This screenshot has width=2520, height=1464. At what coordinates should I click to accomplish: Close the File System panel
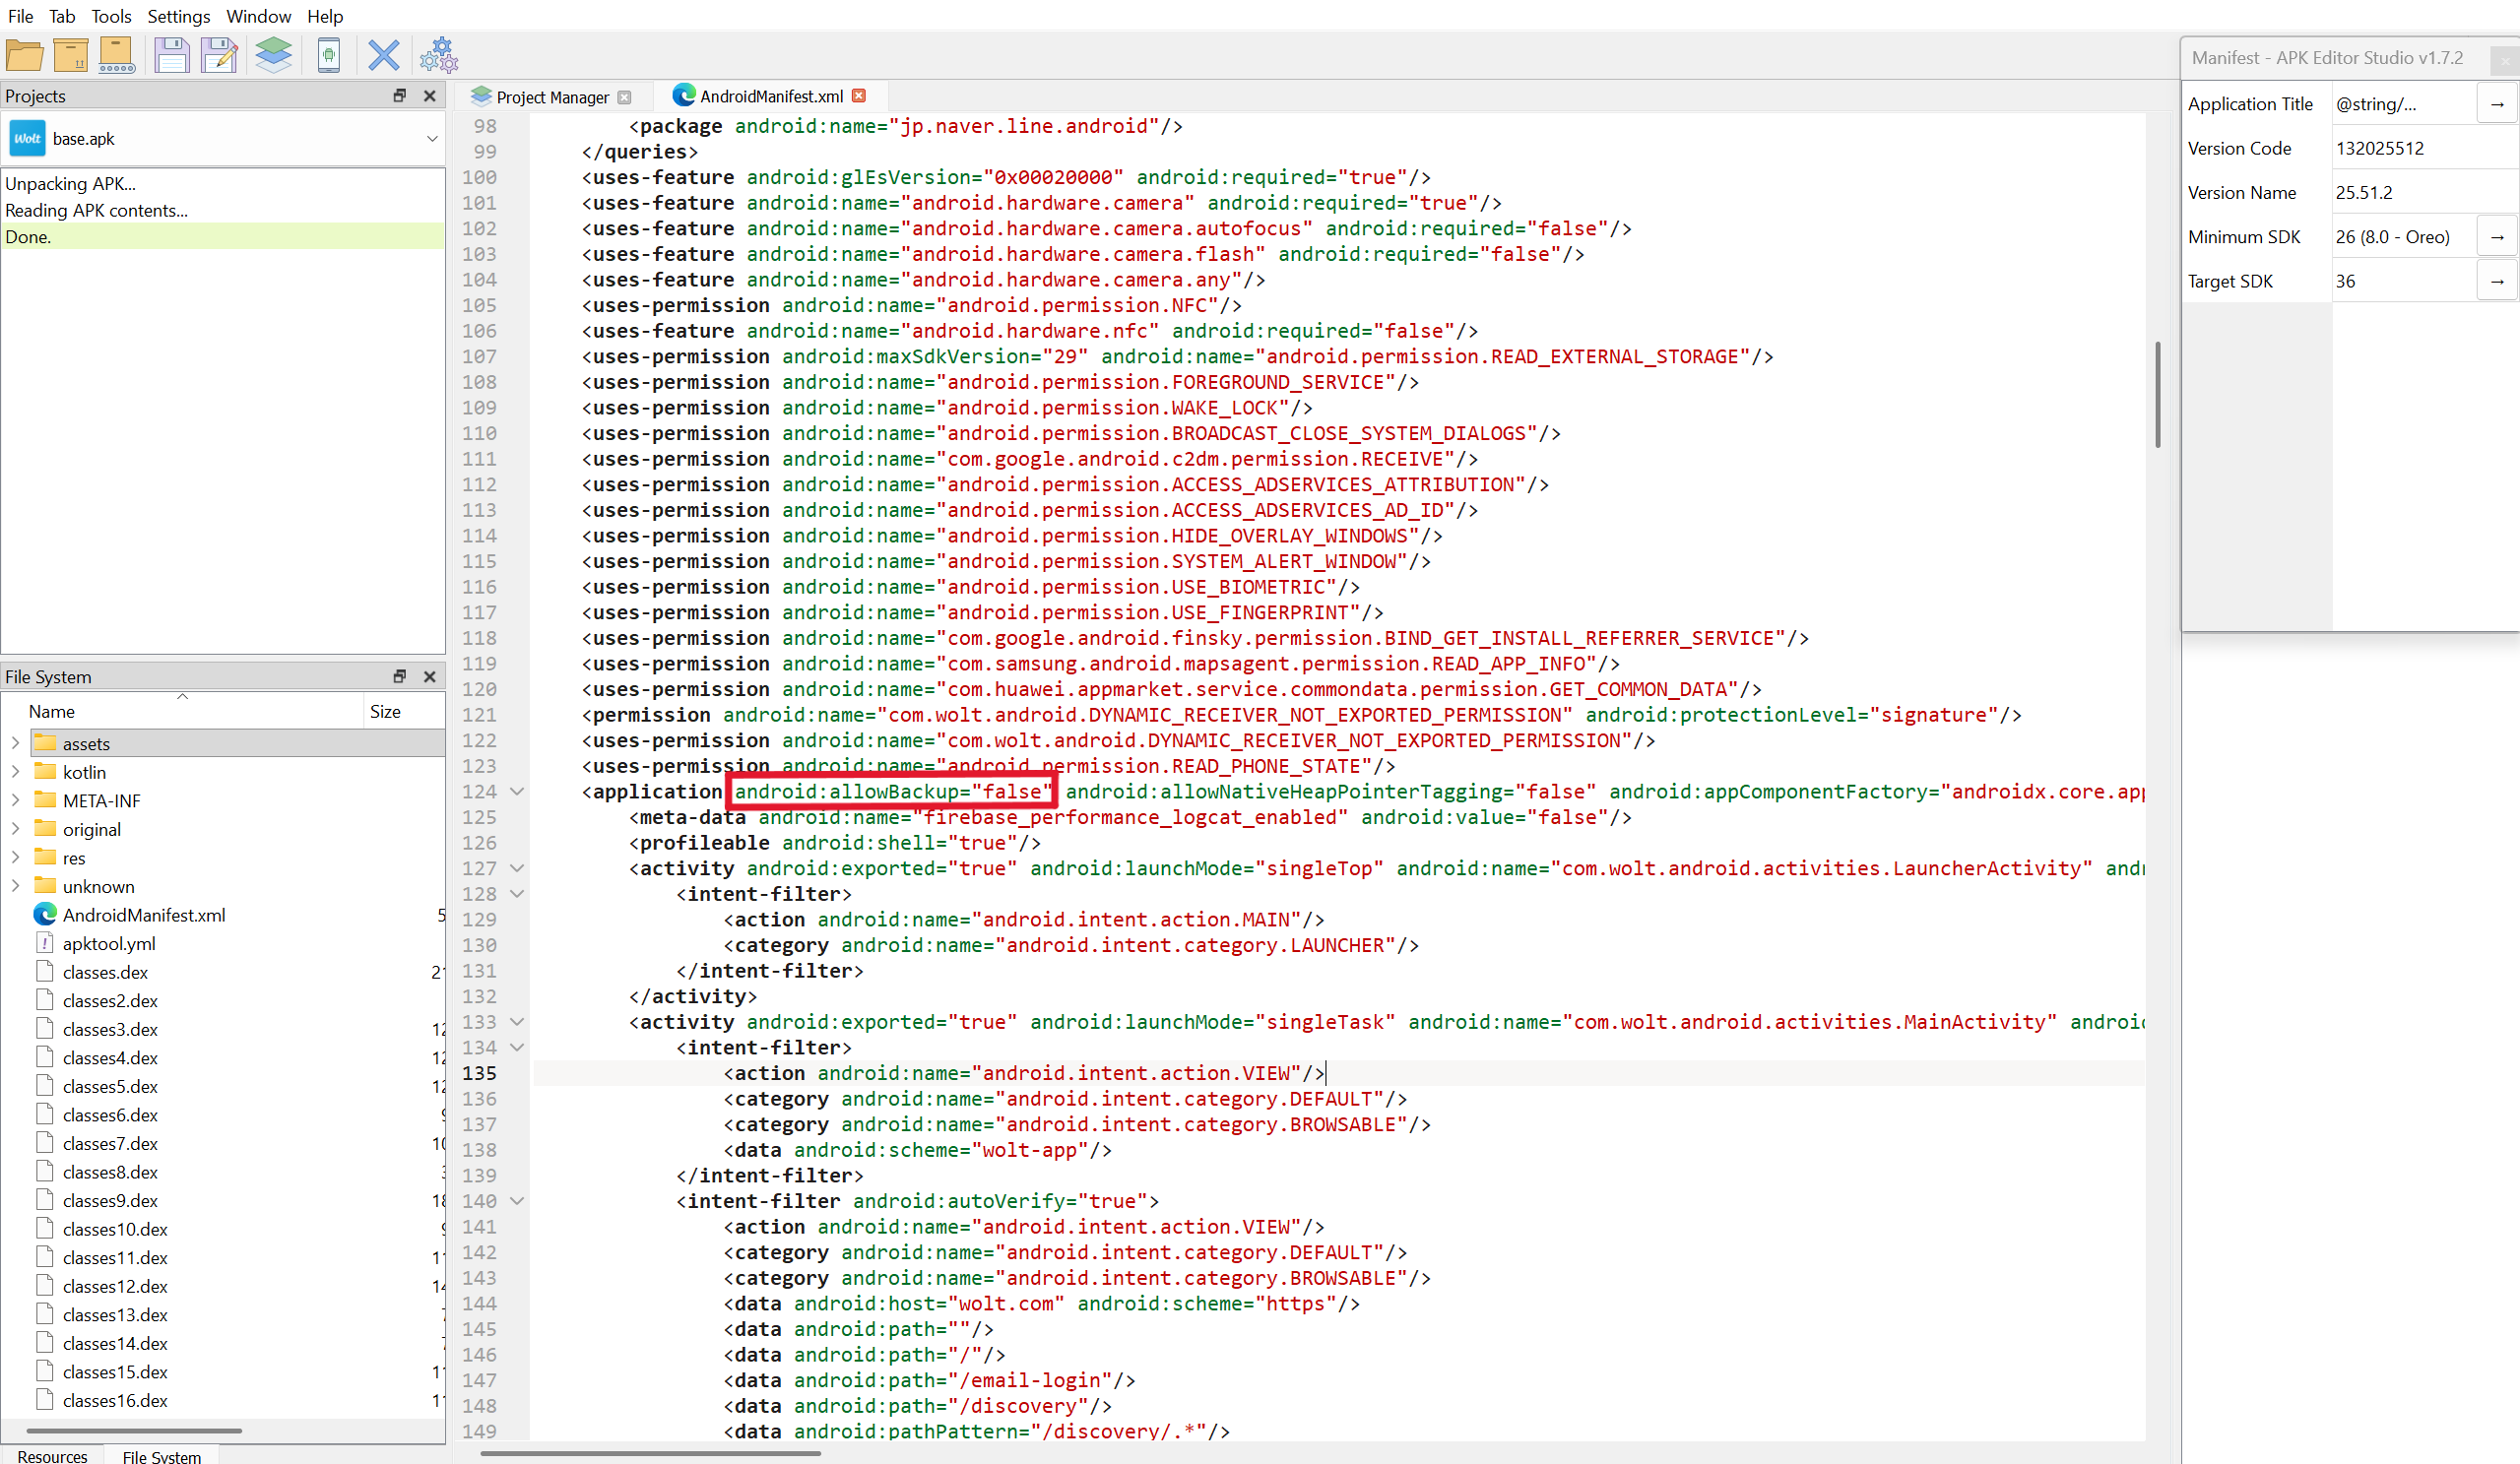[x=430, y=676]
